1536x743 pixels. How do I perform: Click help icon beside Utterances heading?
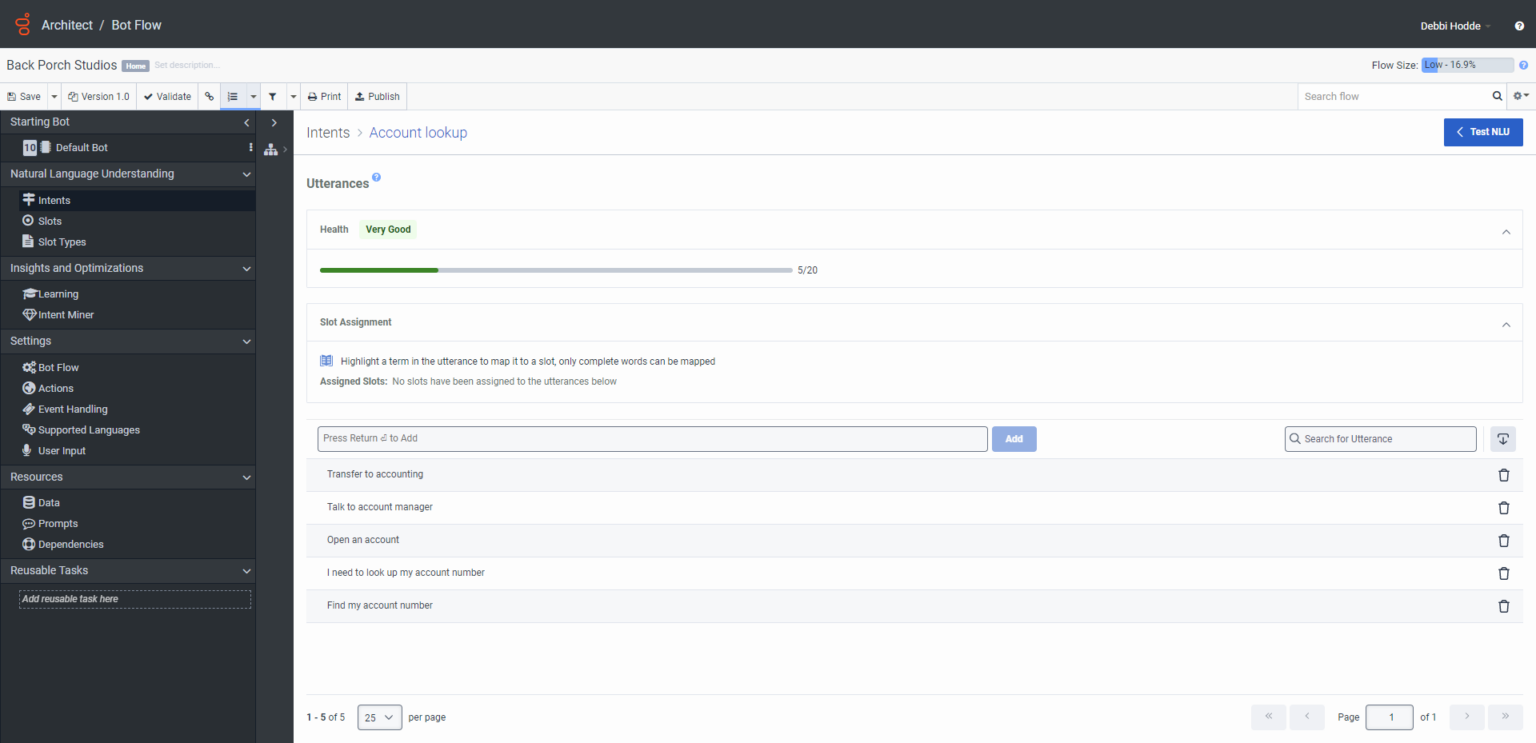pos(377,178)
